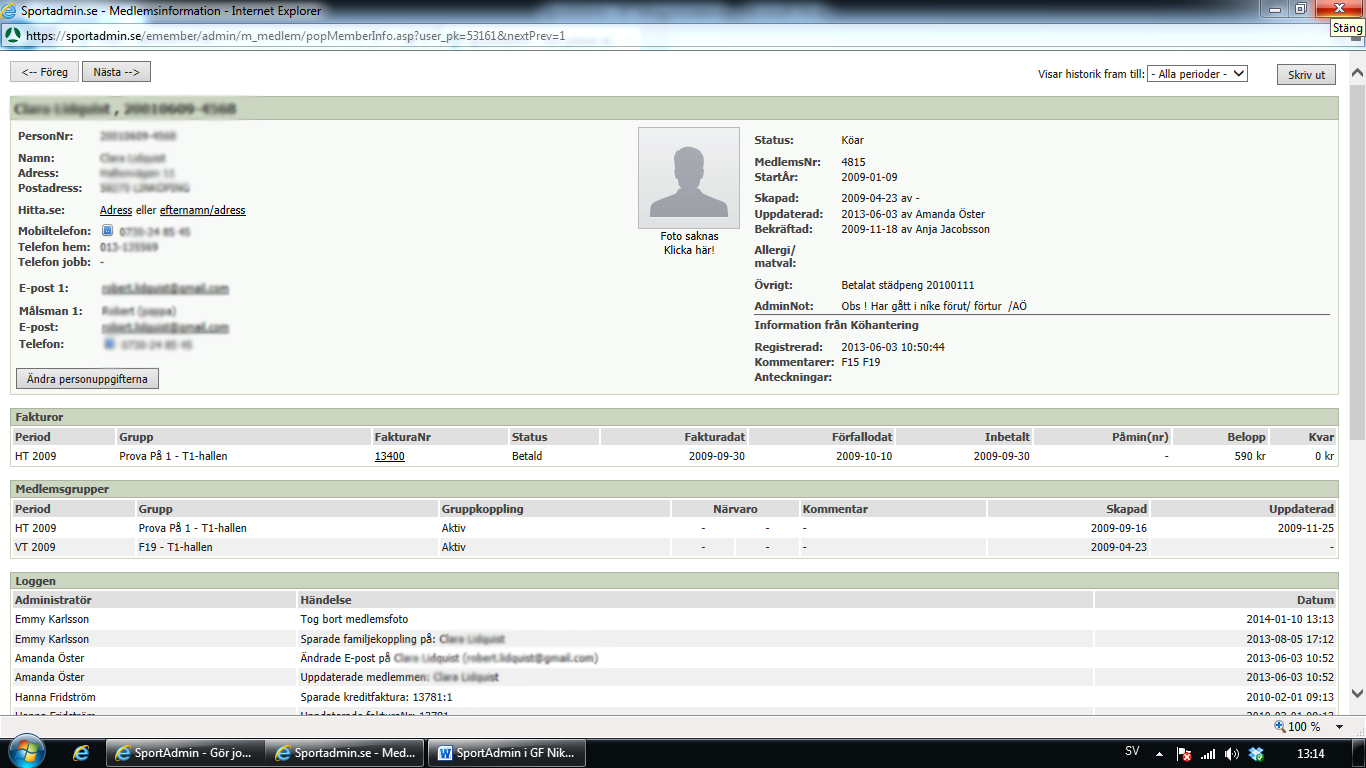Image resolution: width=1366 pixels, height=768 pixels.
Task: Go to next member with Nästa button
Action: point(117,72)
